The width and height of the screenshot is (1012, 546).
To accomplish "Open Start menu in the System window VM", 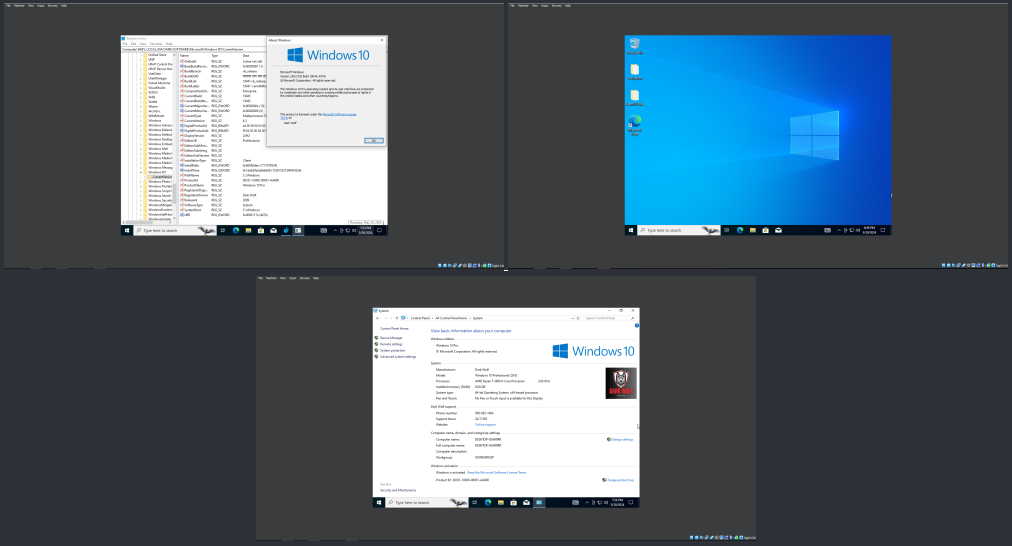I will pos(379,503).
